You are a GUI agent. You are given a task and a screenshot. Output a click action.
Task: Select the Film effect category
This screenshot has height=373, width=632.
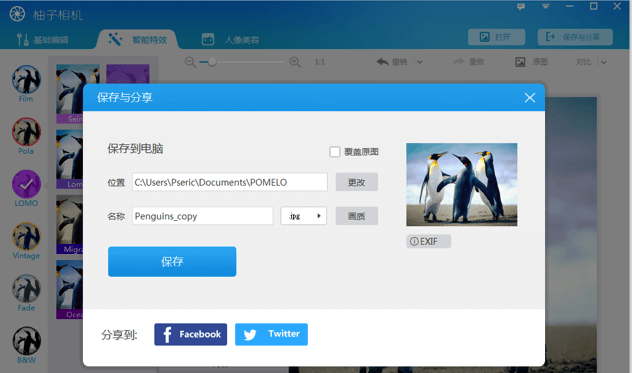point(26,84)
